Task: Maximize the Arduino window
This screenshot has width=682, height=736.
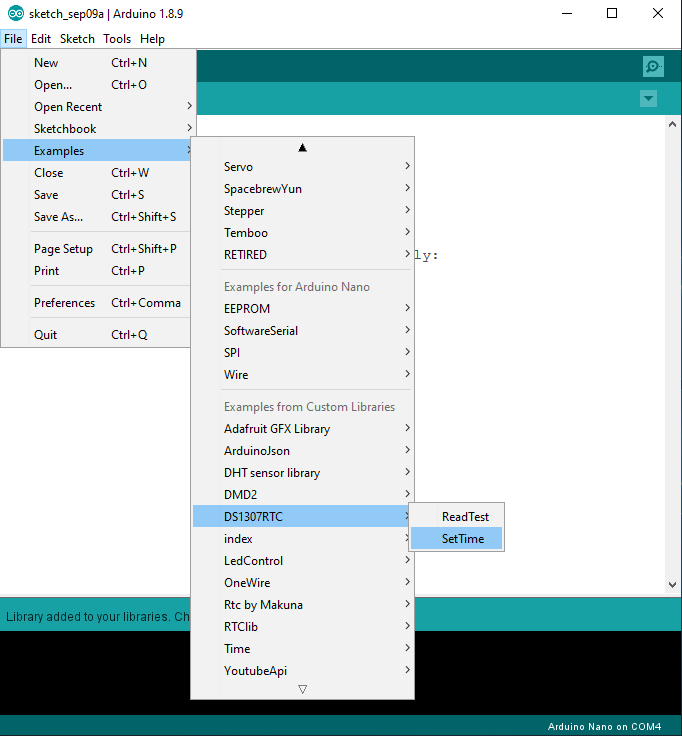Action: pos(612,14)
